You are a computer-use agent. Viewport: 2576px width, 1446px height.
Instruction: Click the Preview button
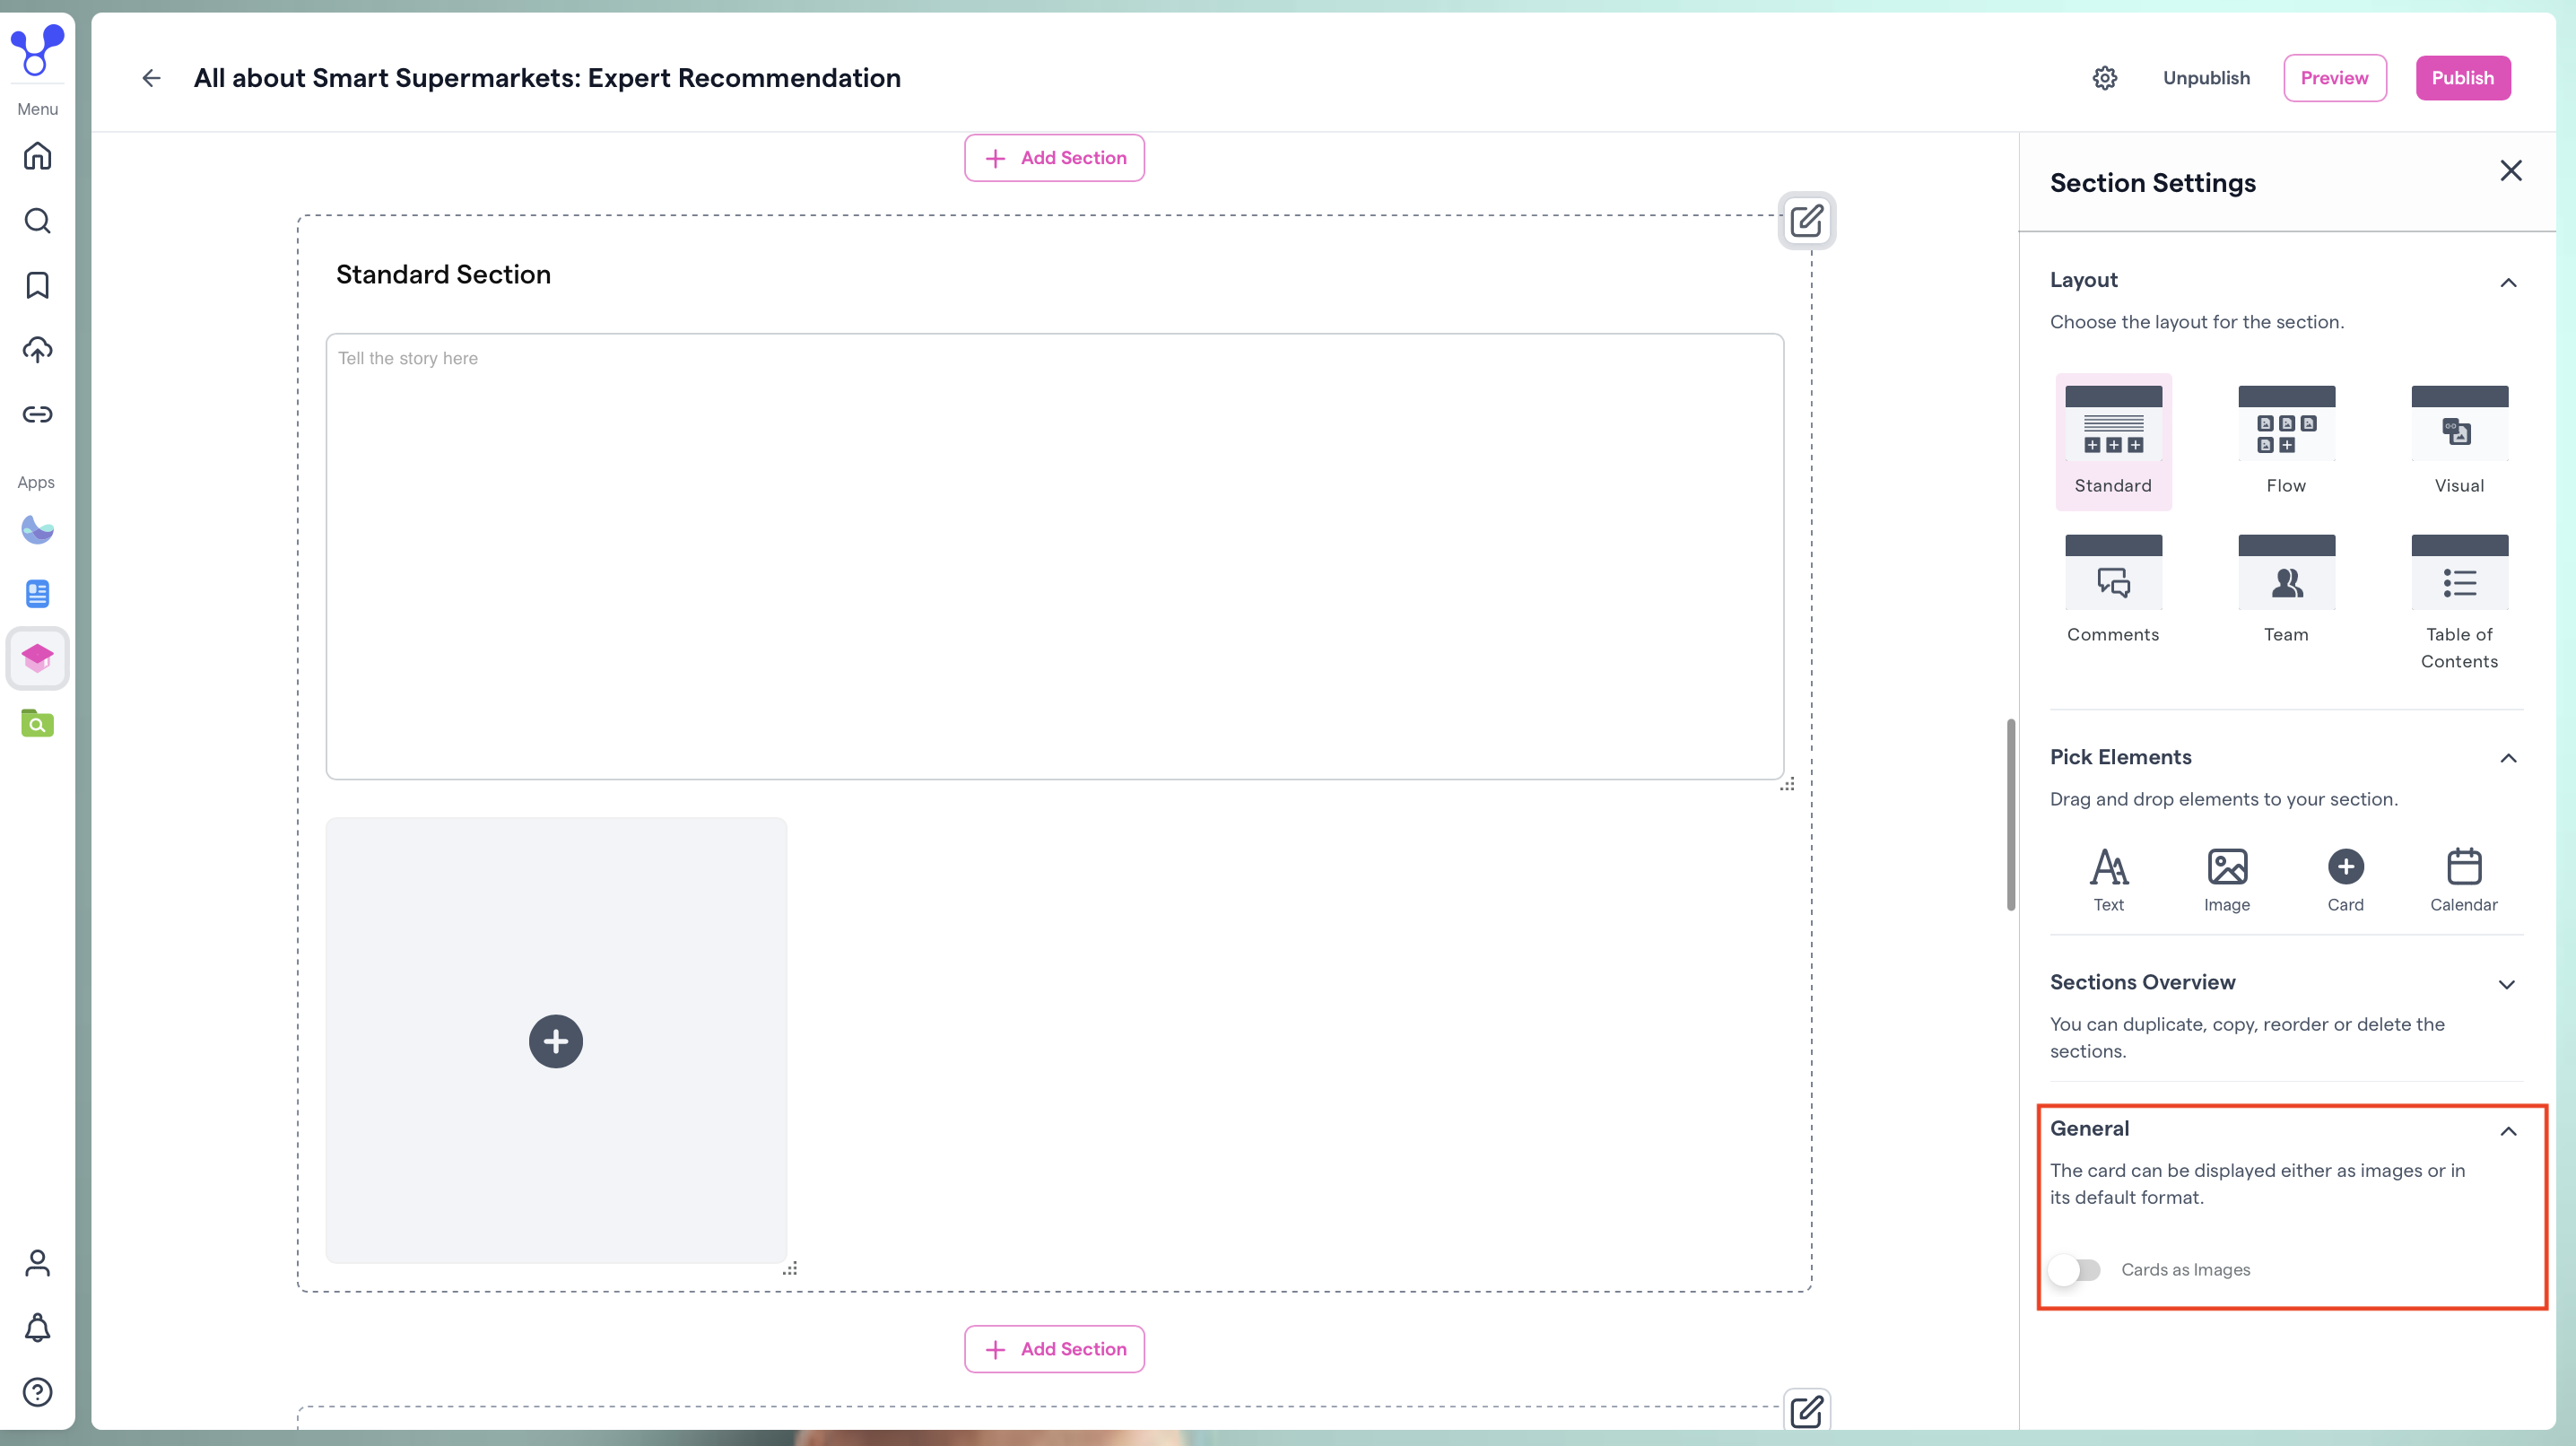(x=2334, y=78)
